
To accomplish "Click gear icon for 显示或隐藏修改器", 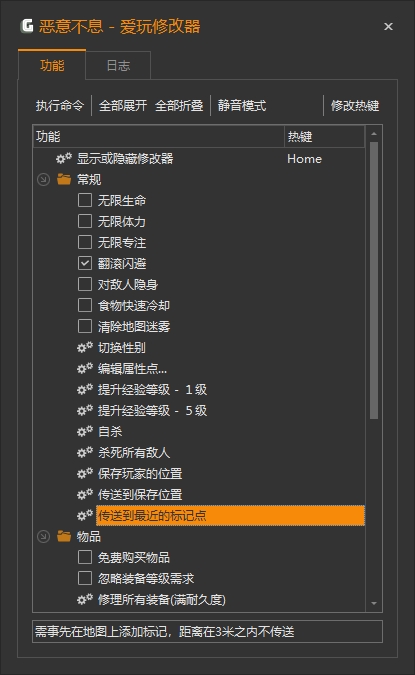I will point(64,158).
